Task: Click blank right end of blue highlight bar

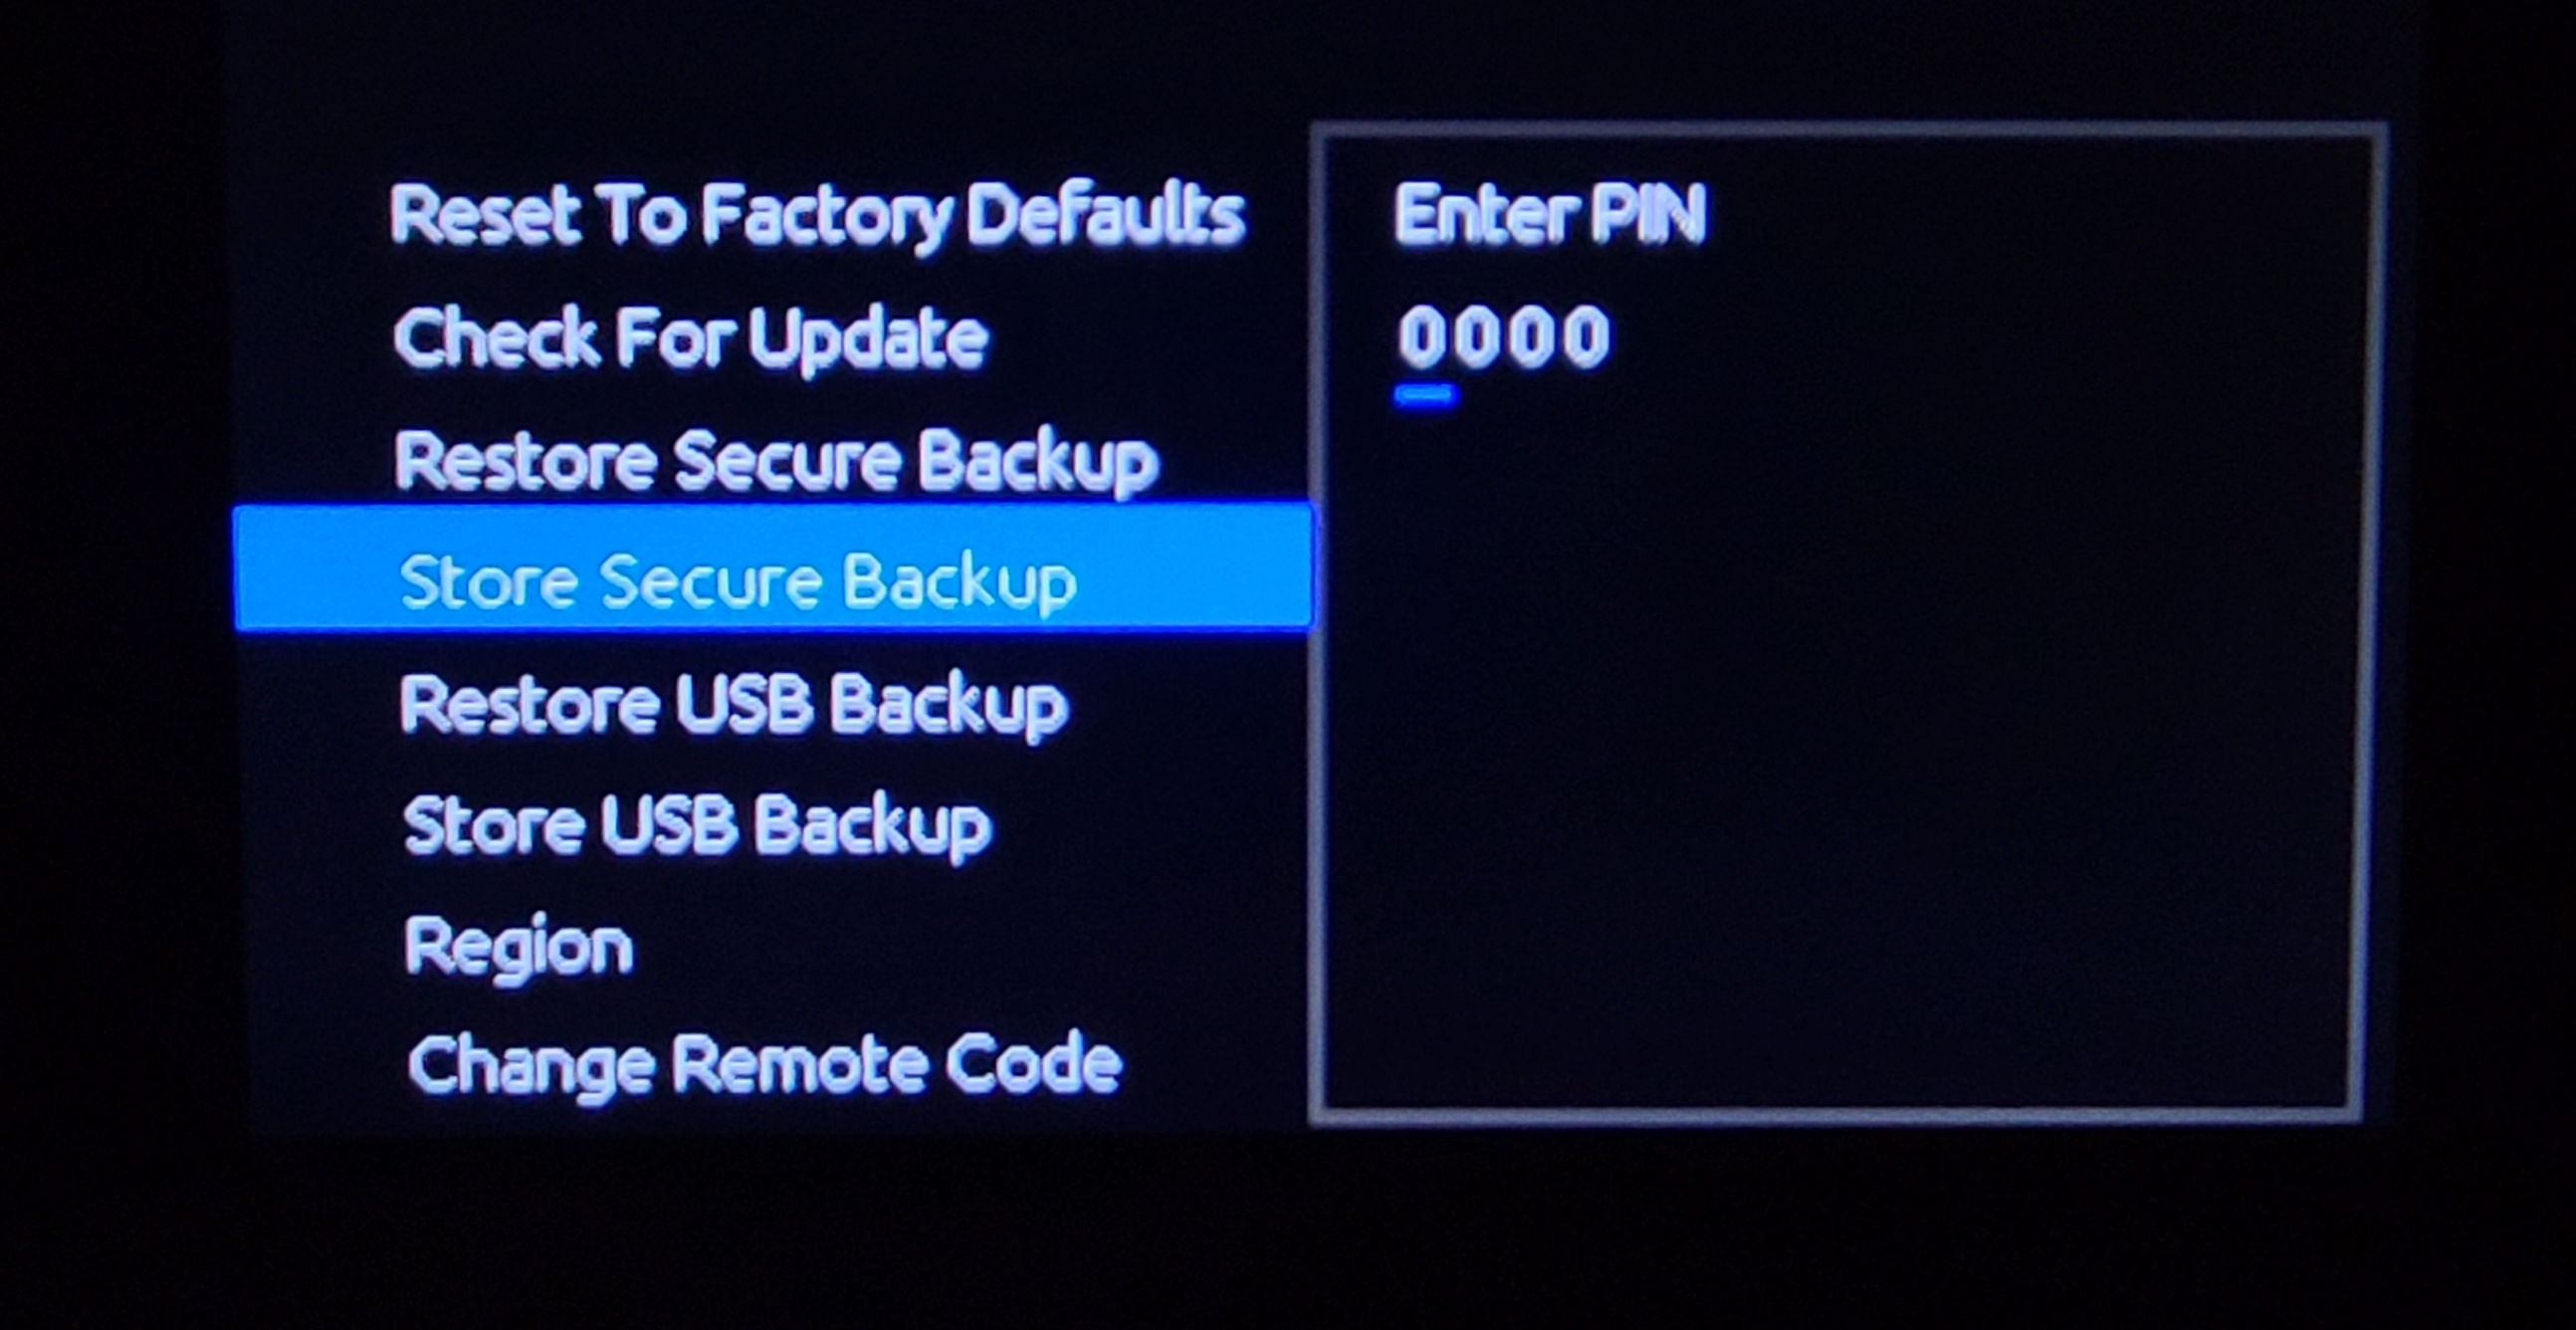Action: [1195, 567]
